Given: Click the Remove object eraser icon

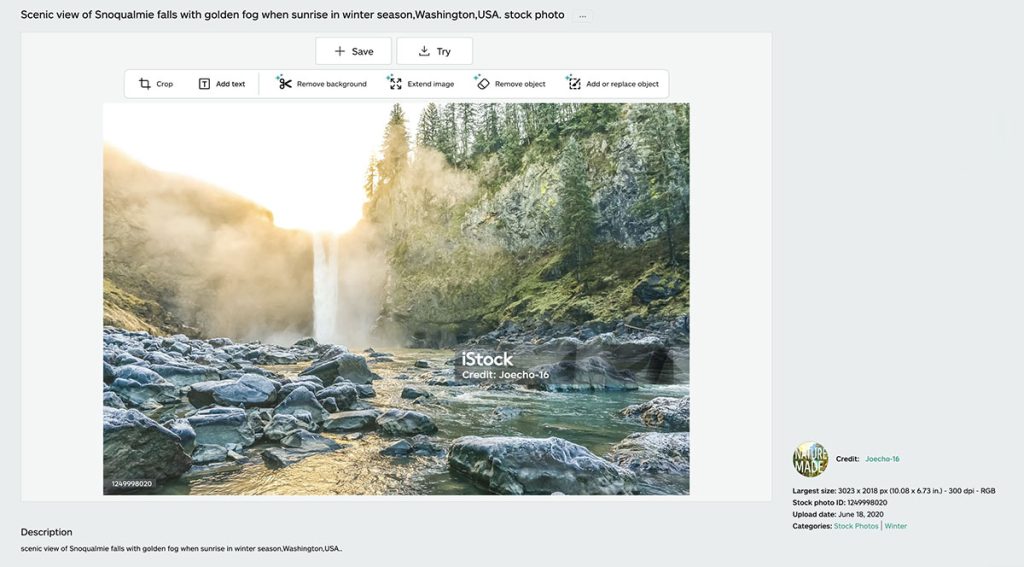Looking at the screenshot, I should pyautogui.click(x=482, y=82).
